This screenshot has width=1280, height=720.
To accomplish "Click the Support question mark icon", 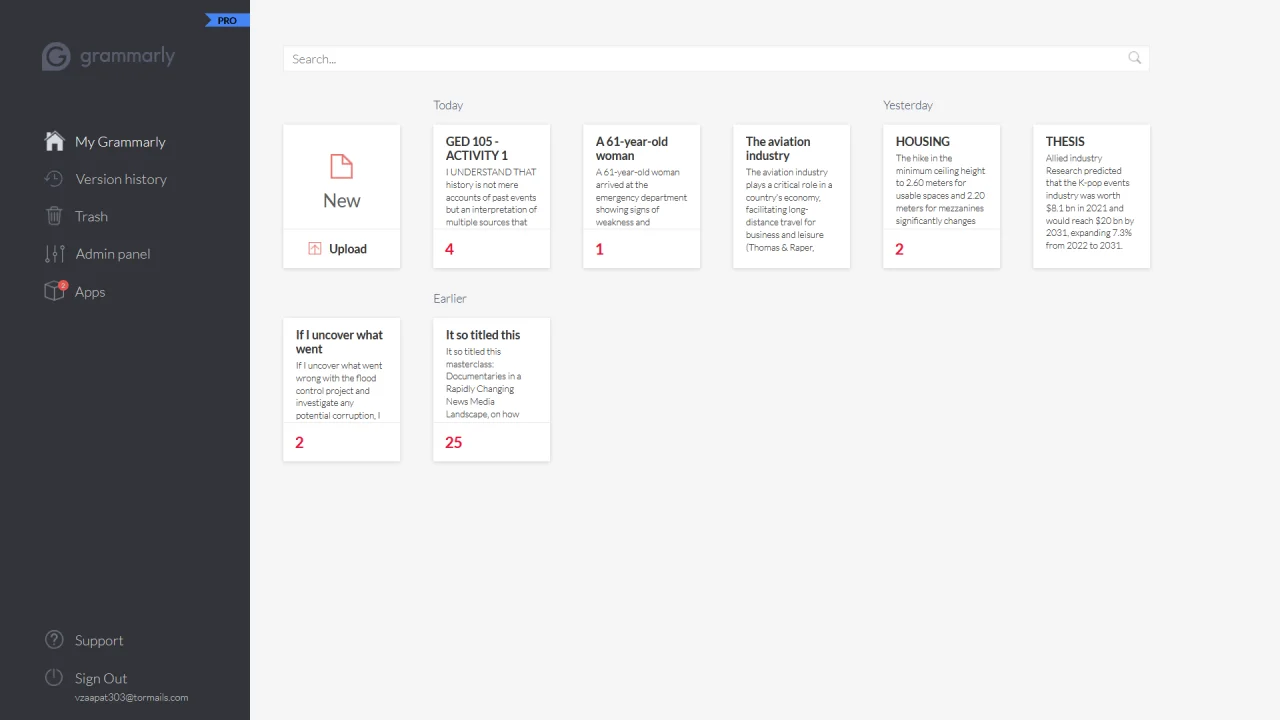I will coord(54,640).
